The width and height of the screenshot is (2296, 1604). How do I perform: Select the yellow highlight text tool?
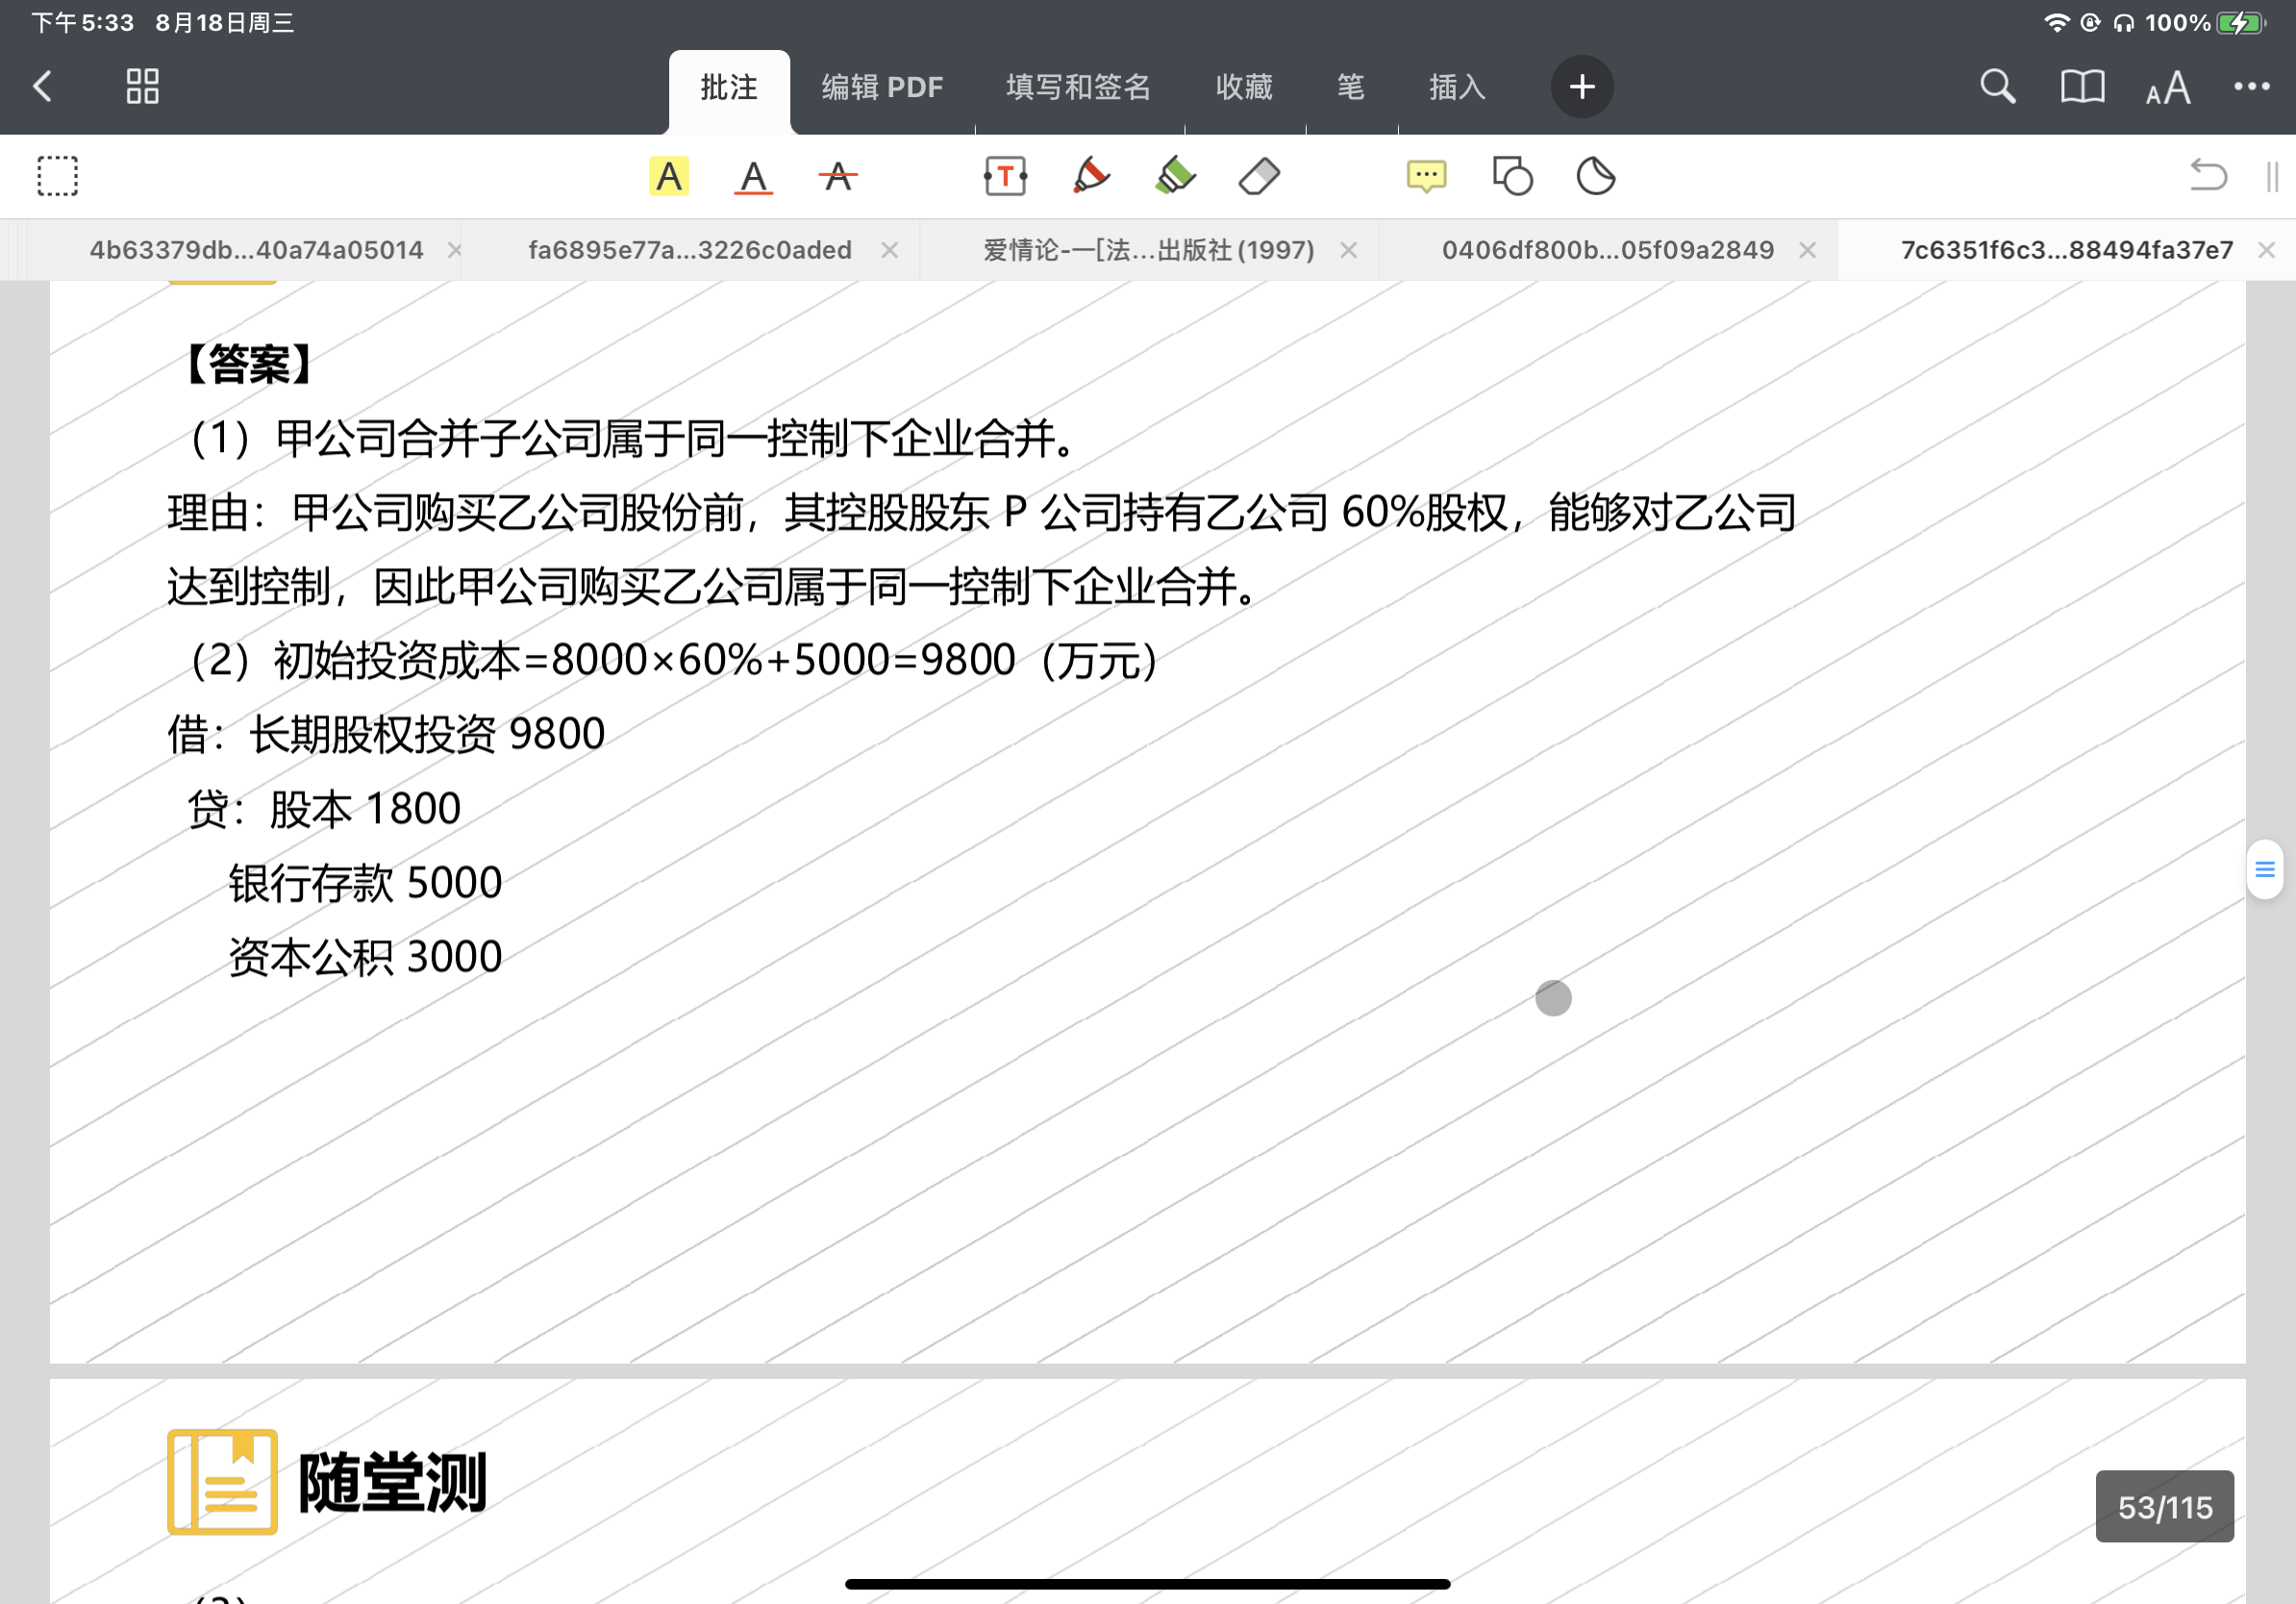(668, 177)
